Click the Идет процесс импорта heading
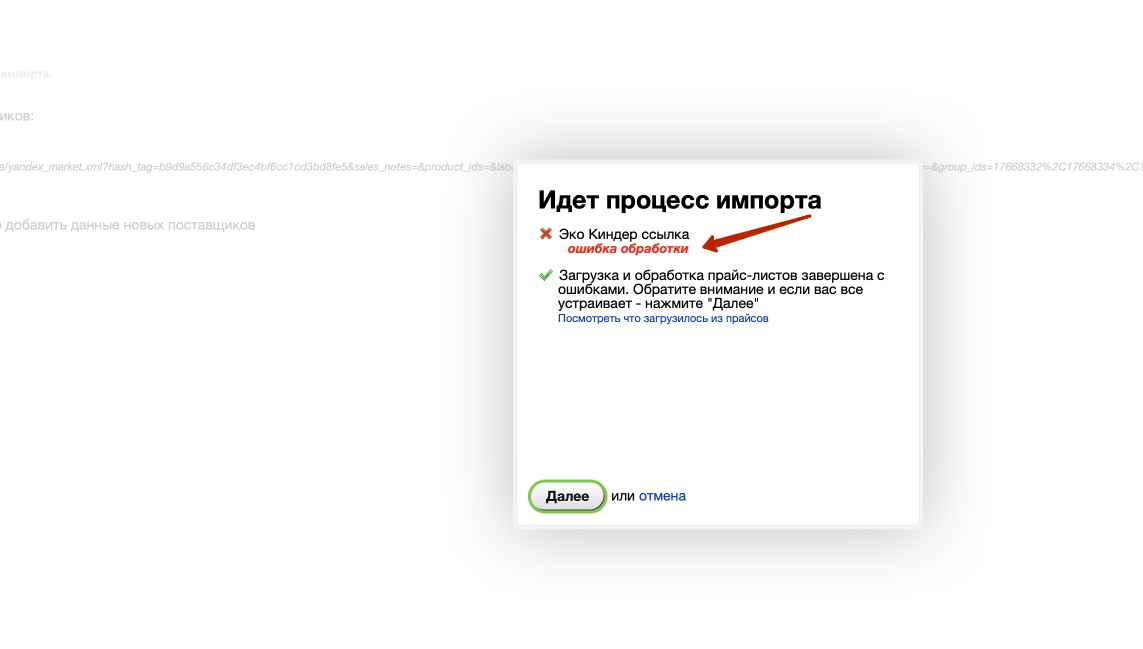 coord(679,200)
